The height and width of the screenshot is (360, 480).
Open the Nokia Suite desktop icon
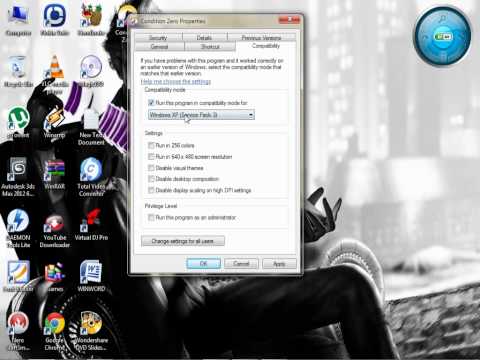(x=54, y=19)
